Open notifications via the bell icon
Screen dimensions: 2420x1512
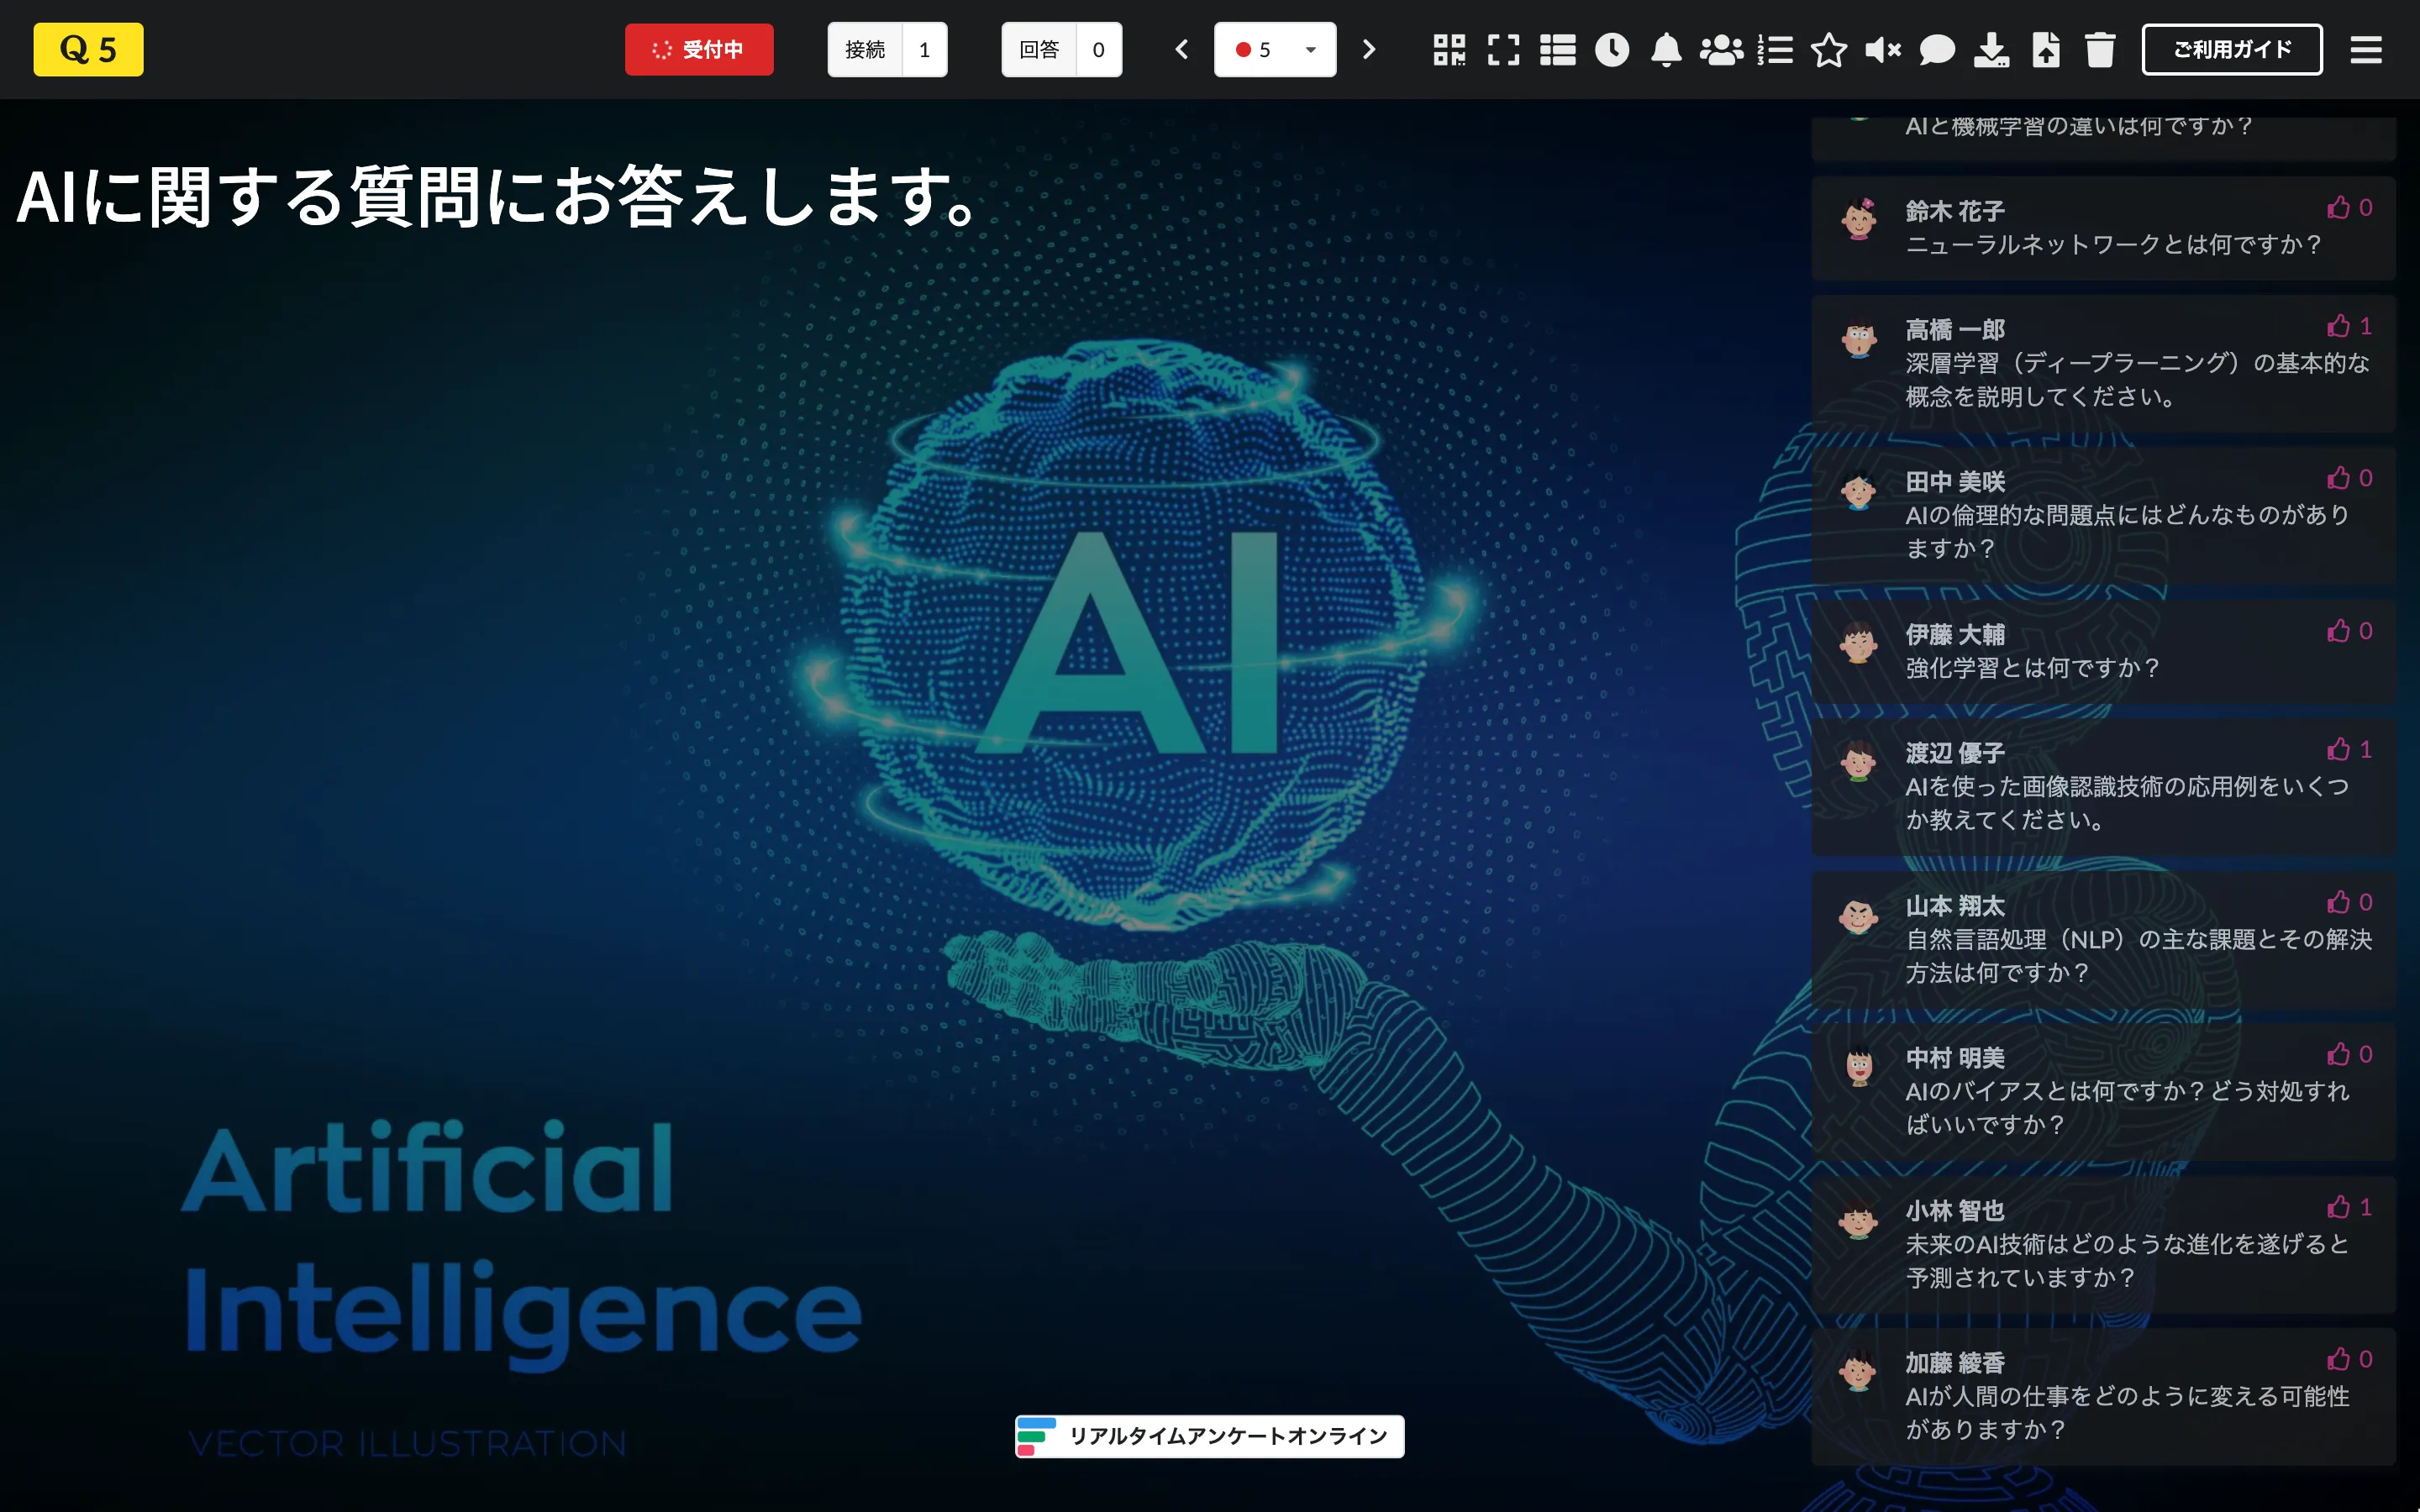1666,49
